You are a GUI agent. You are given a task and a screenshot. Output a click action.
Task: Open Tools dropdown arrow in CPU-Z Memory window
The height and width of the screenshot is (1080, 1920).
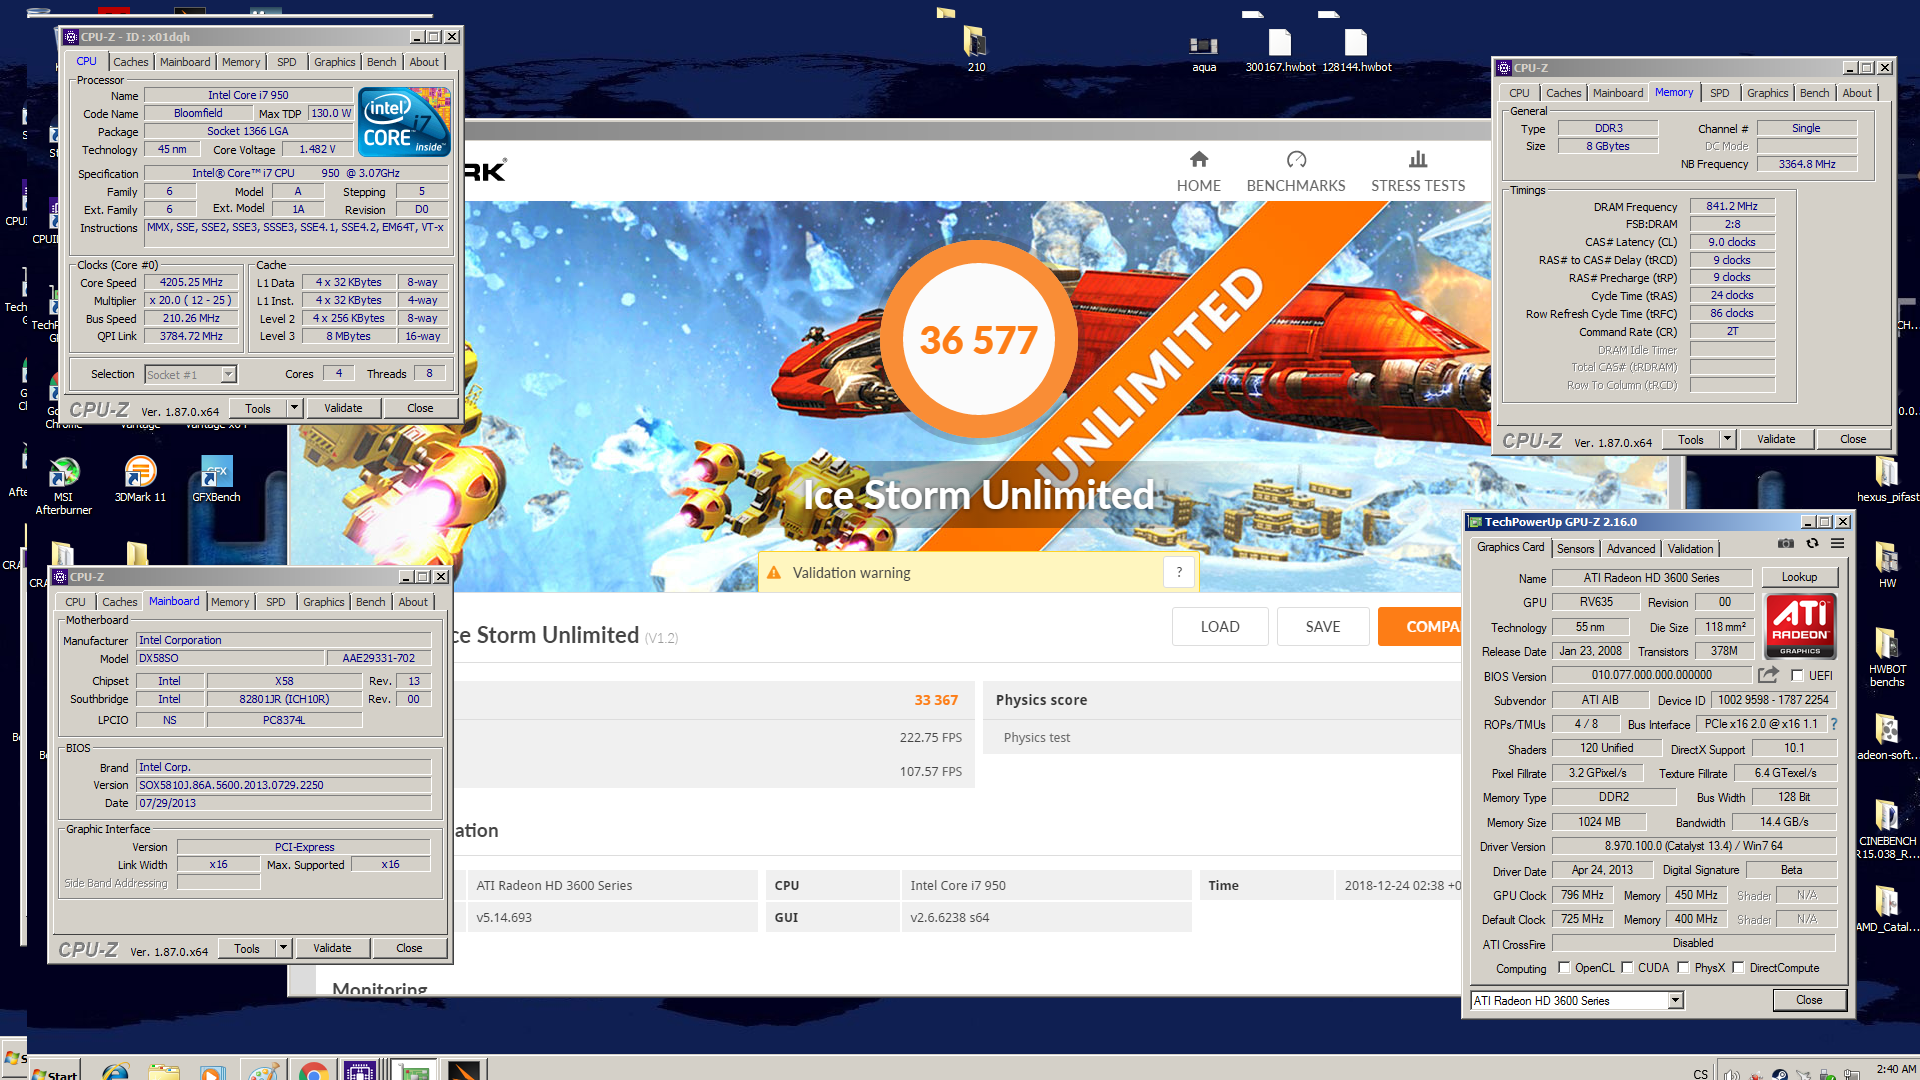1727,439
